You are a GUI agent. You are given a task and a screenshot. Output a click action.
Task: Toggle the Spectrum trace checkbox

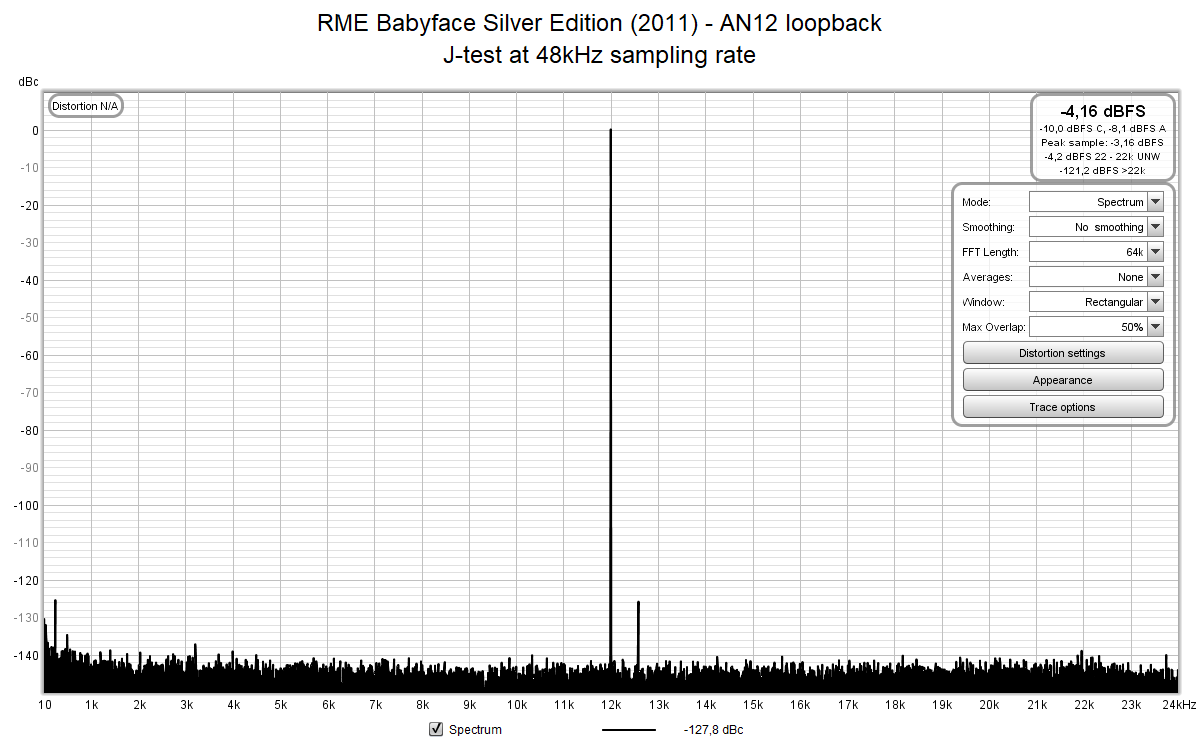coord(436,729)
